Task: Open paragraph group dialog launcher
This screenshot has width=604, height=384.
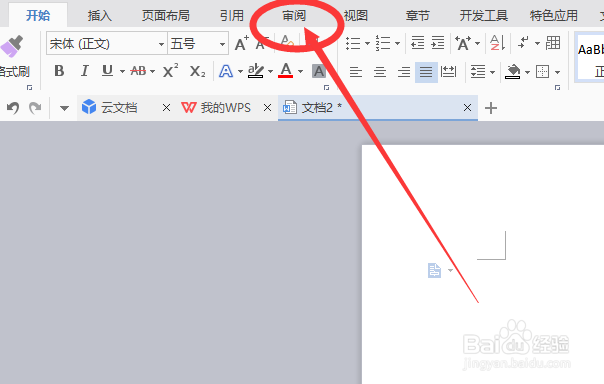Action: click(557, 88)
